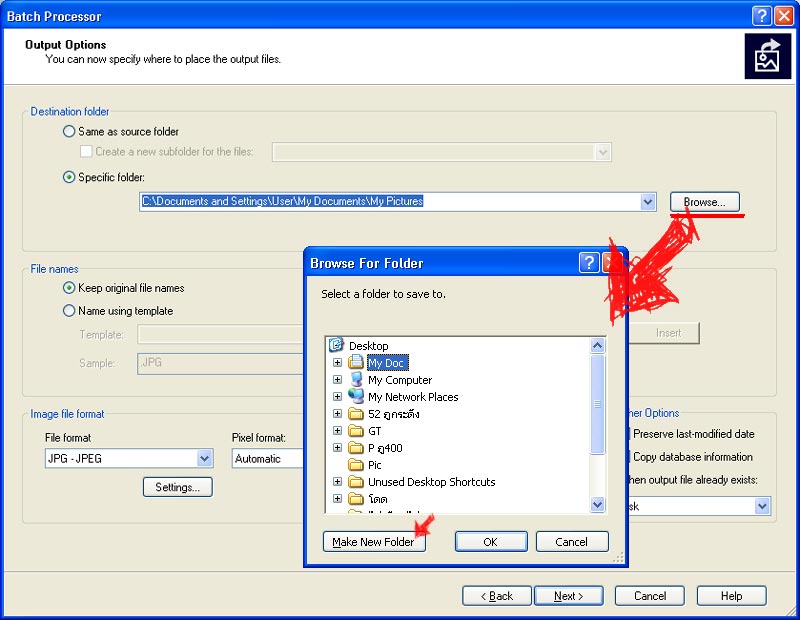Select the GT folder label
Screen dimensions: 800x620
tap(374, 431)
